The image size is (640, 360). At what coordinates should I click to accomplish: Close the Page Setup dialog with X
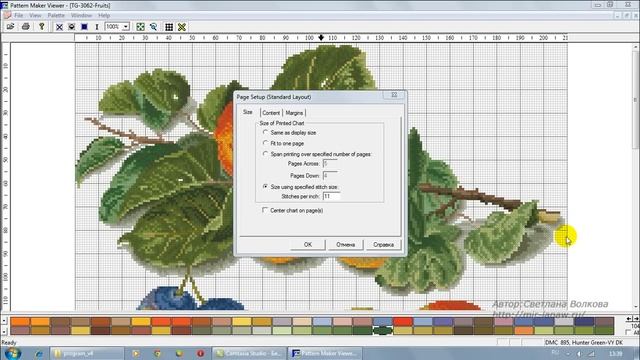[x=394, y=95]
